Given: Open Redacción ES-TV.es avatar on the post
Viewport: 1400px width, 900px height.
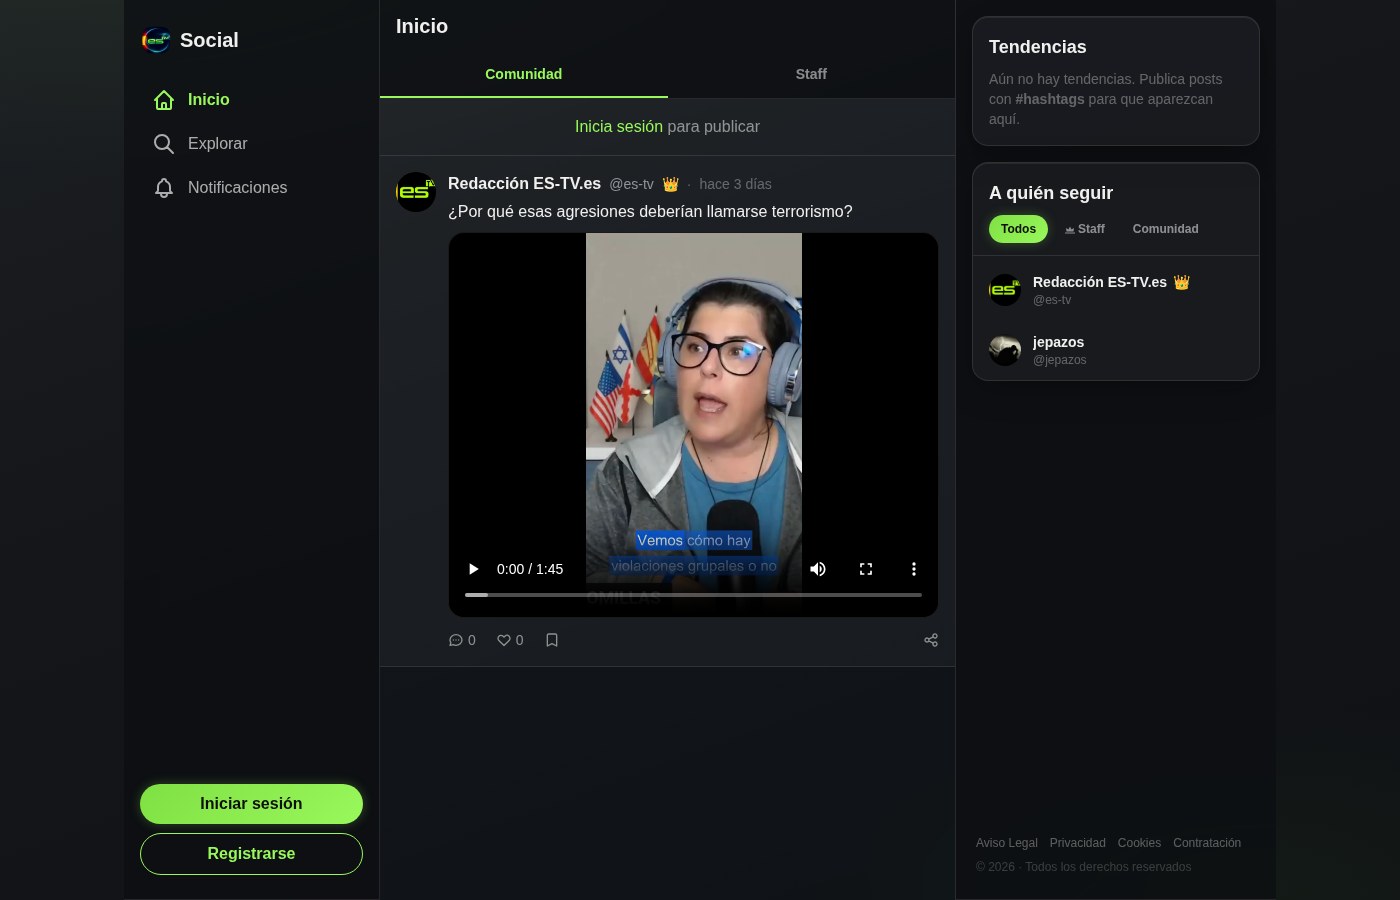Looking at the screenshot, I should point(416,192).
